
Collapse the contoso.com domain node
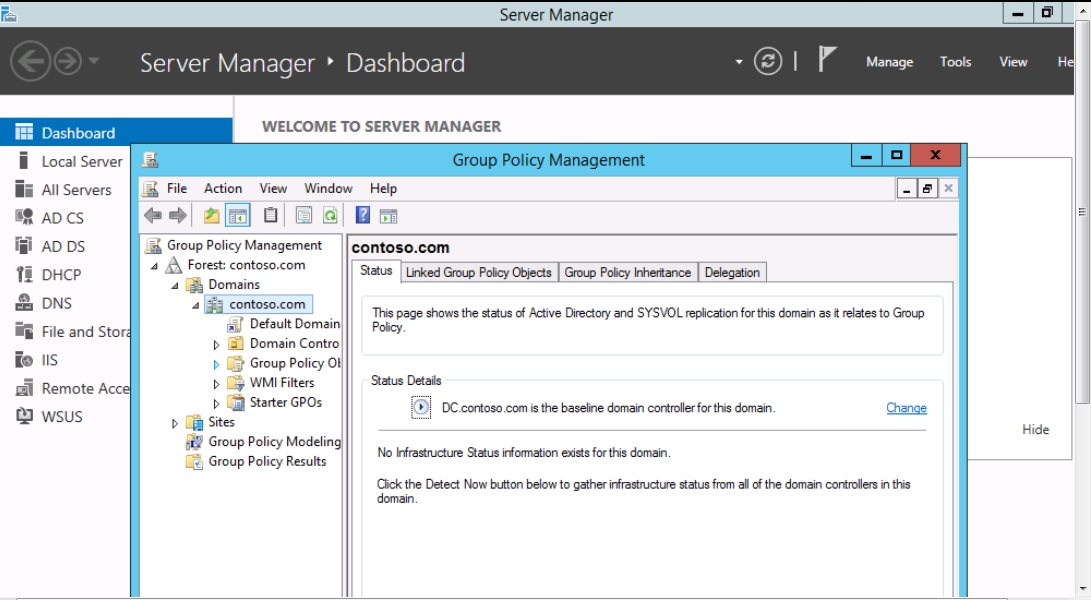(x=196, y=305)
